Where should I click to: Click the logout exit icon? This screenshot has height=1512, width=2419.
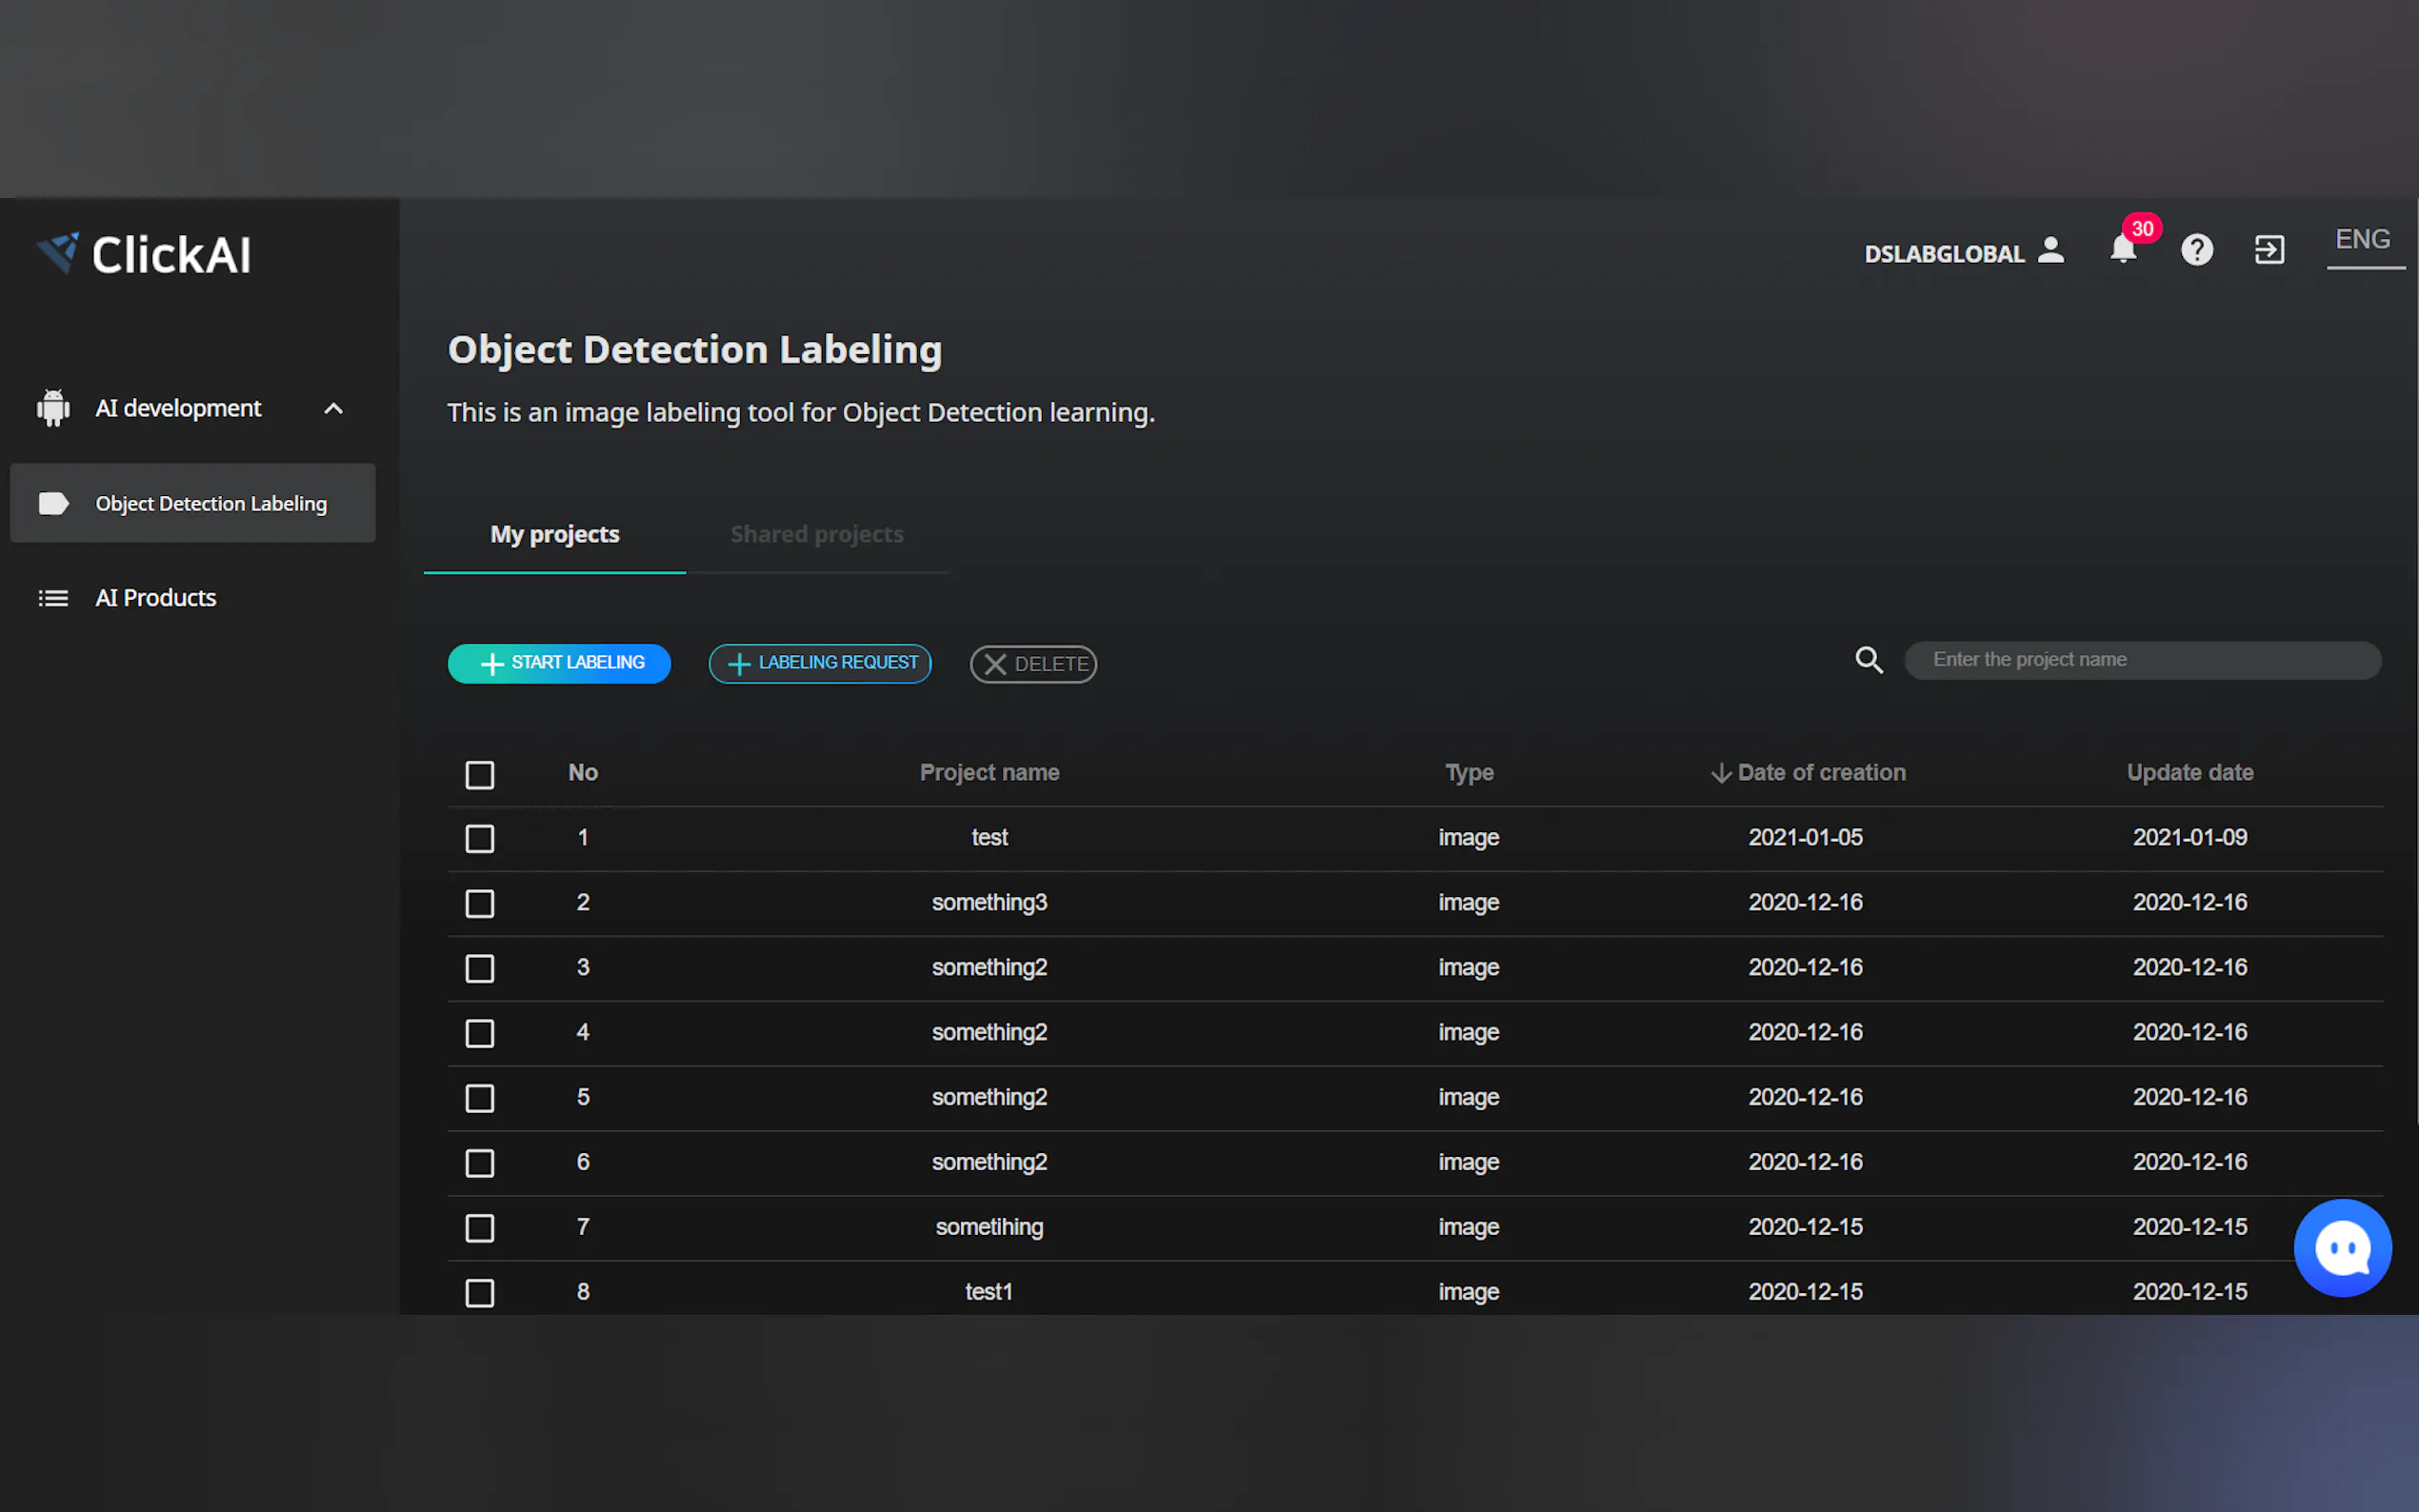pyautogui.click(x=2269, y=250)
